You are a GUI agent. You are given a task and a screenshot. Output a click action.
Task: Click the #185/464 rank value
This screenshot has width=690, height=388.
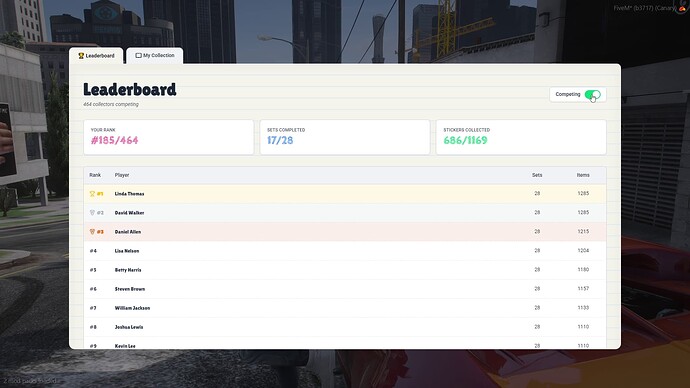tap(114, 140)
